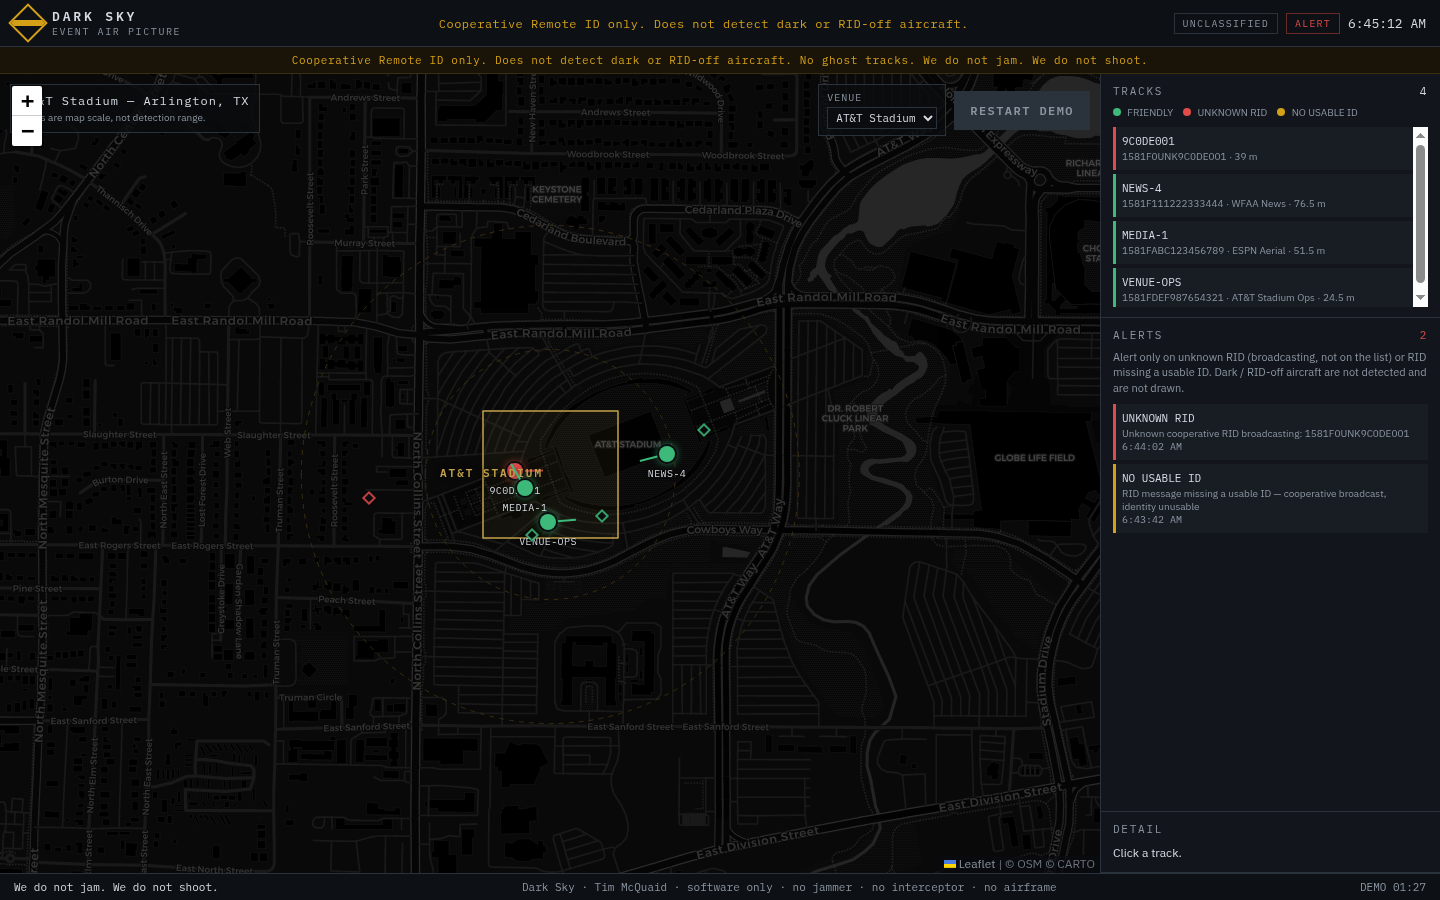Open the Leaflet attribution link
The image size is (1440, 900).
click(969, 864)
